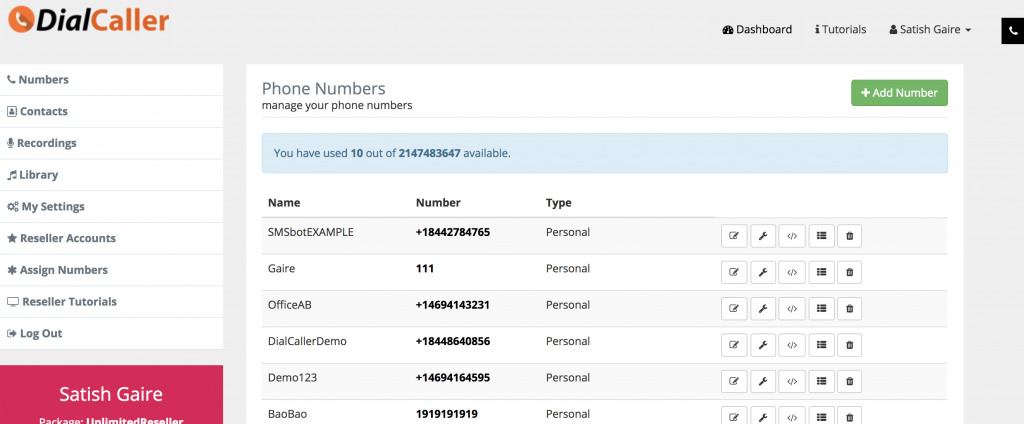Edit the OfficeAB number
Viewport: 1024px width, 424px height.
click(x=734, y=308)
